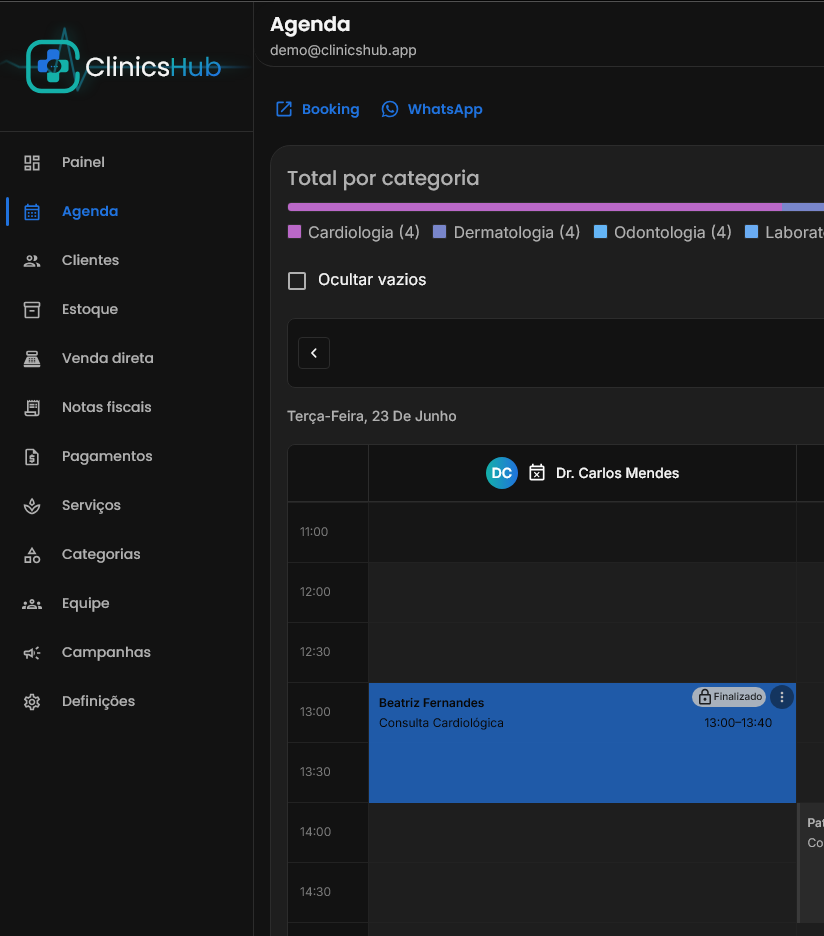Go to Venda direta menu label

107,358
